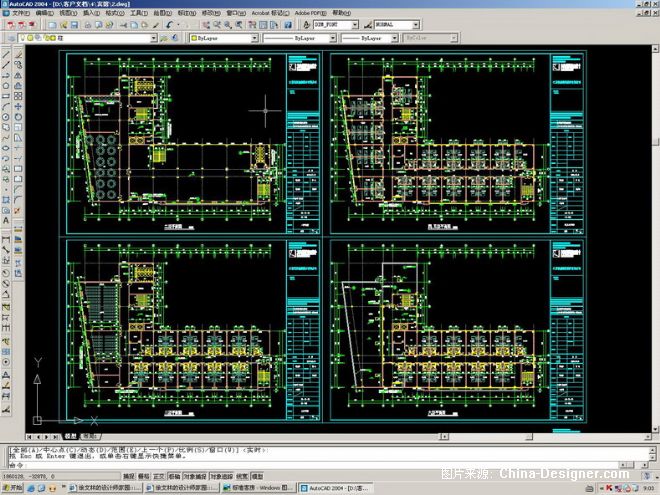Screen dimensions: 660x495
Task: Toggle 捕捉 snap mode in status bar
Action: [x=128, y=476]
